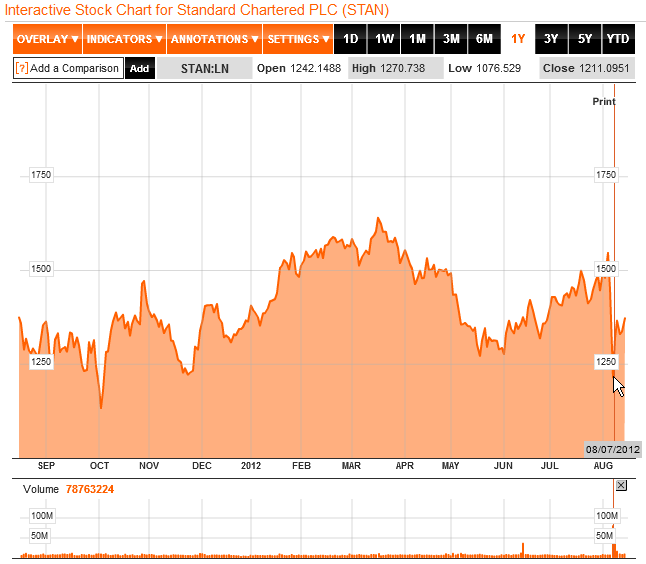Click the left 1750 price axis label
Screen dimensions: 646x564
tap(41, 175)
